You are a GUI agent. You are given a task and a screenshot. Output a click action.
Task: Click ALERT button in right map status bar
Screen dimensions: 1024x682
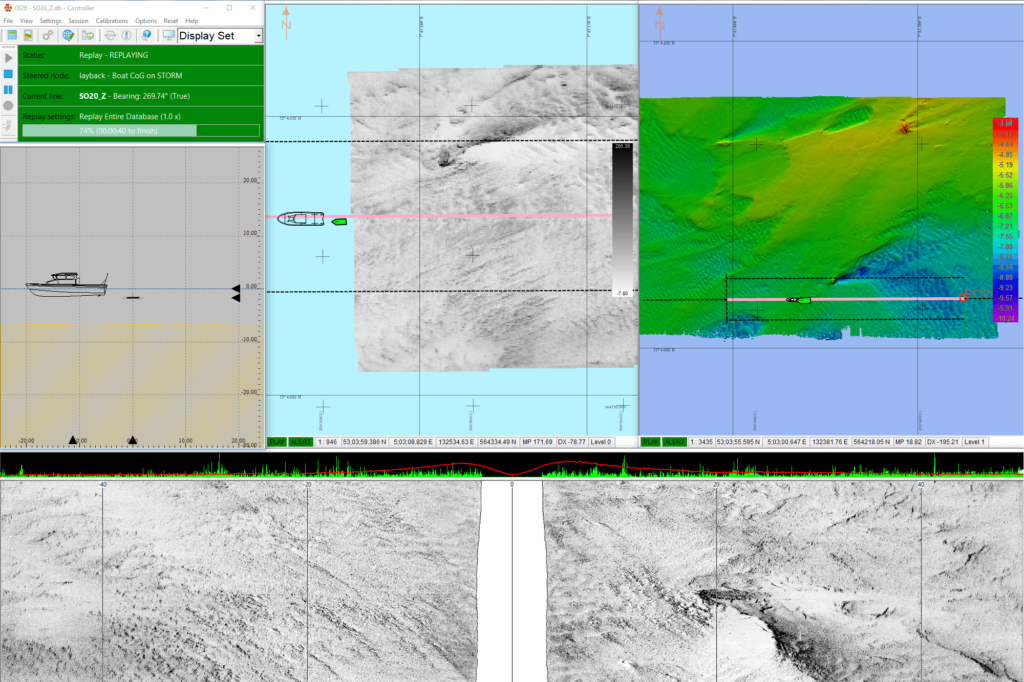pyautogui.click(x=674, y=442)
